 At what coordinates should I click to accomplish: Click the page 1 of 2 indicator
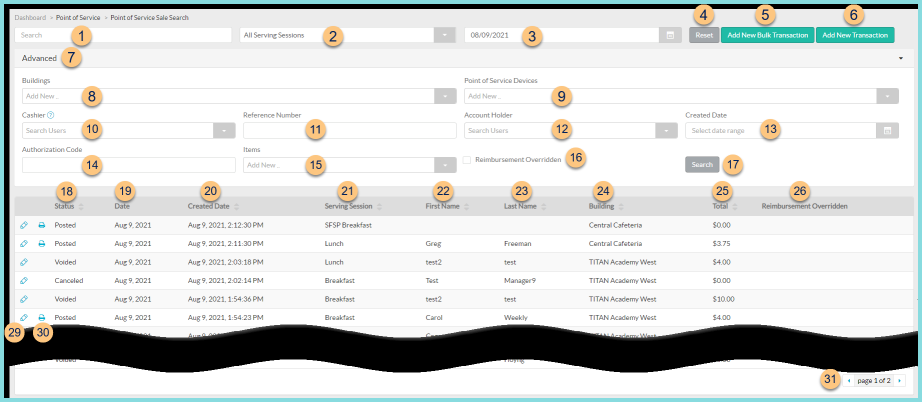click(x=874, y=381)
